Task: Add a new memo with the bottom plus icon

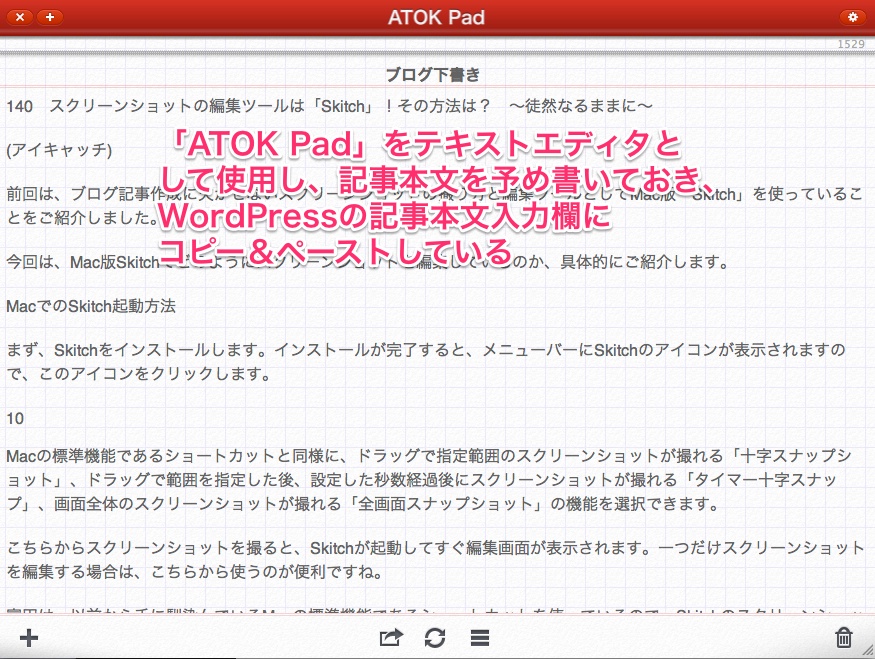Action: (x=29, y=637)
